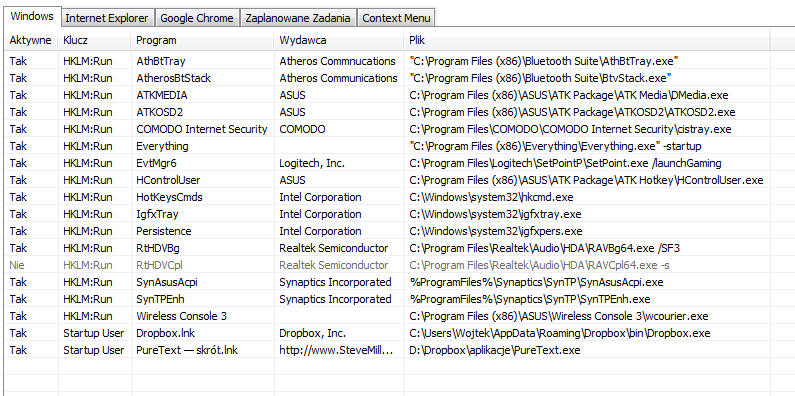Image resolution: width=795 pixels, height=396 pixels.
Task: Select the ATKMEDIA program entry
Action: (162, 95)
